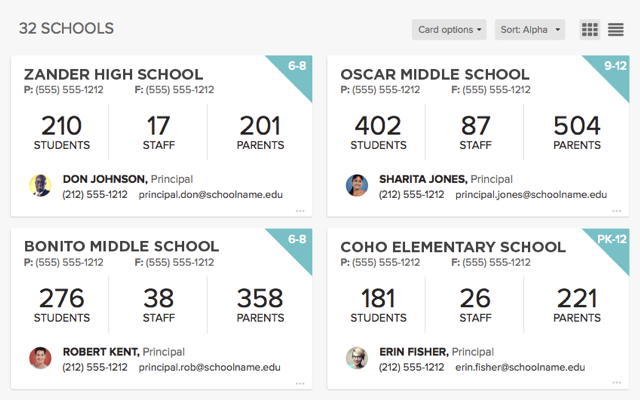Switch to list view layout

tap(616, 30)
